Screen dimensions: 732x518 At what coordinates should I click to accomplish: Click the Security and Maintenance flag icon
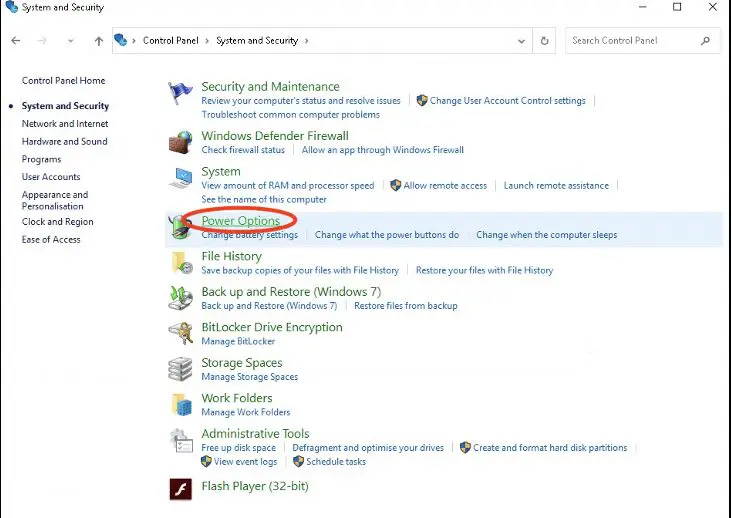pyautogui.click(x=181, y=94)
